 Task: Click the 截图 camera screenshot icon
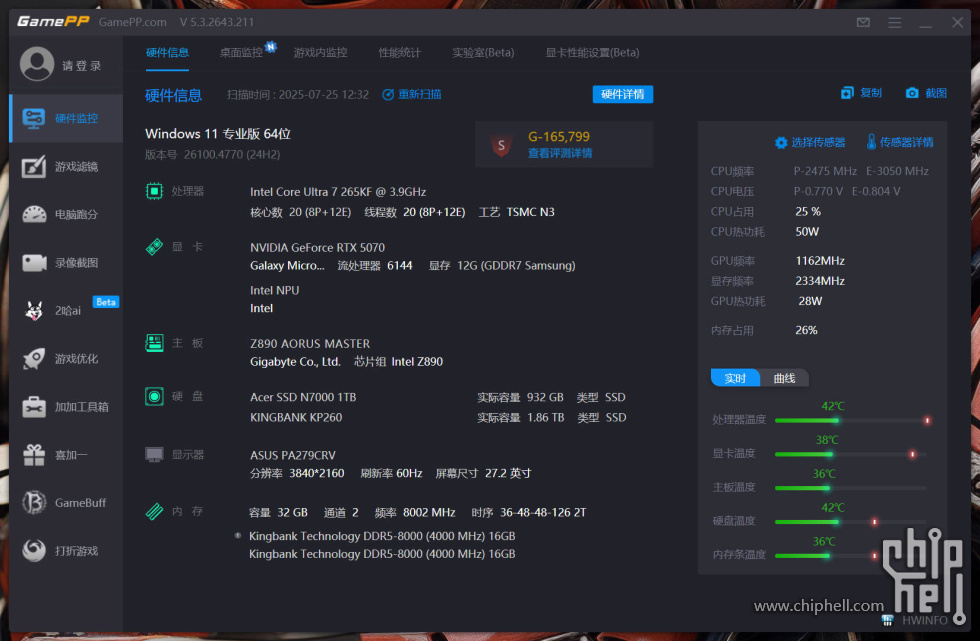point(912,93)
